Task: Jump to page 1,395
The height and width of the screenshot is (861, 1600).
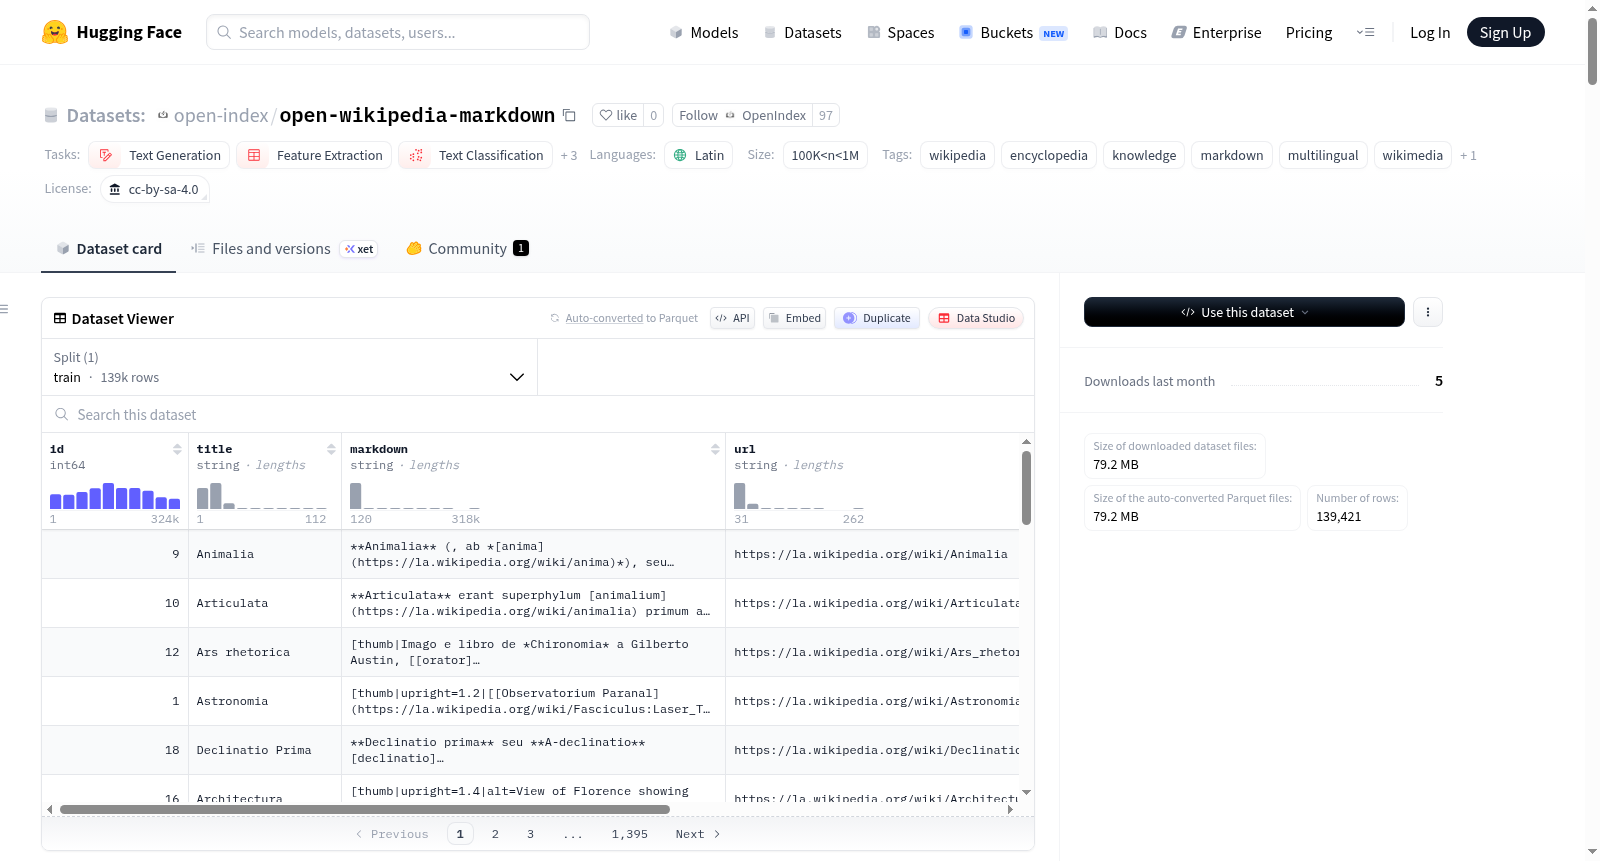Action: click(630, 834)
